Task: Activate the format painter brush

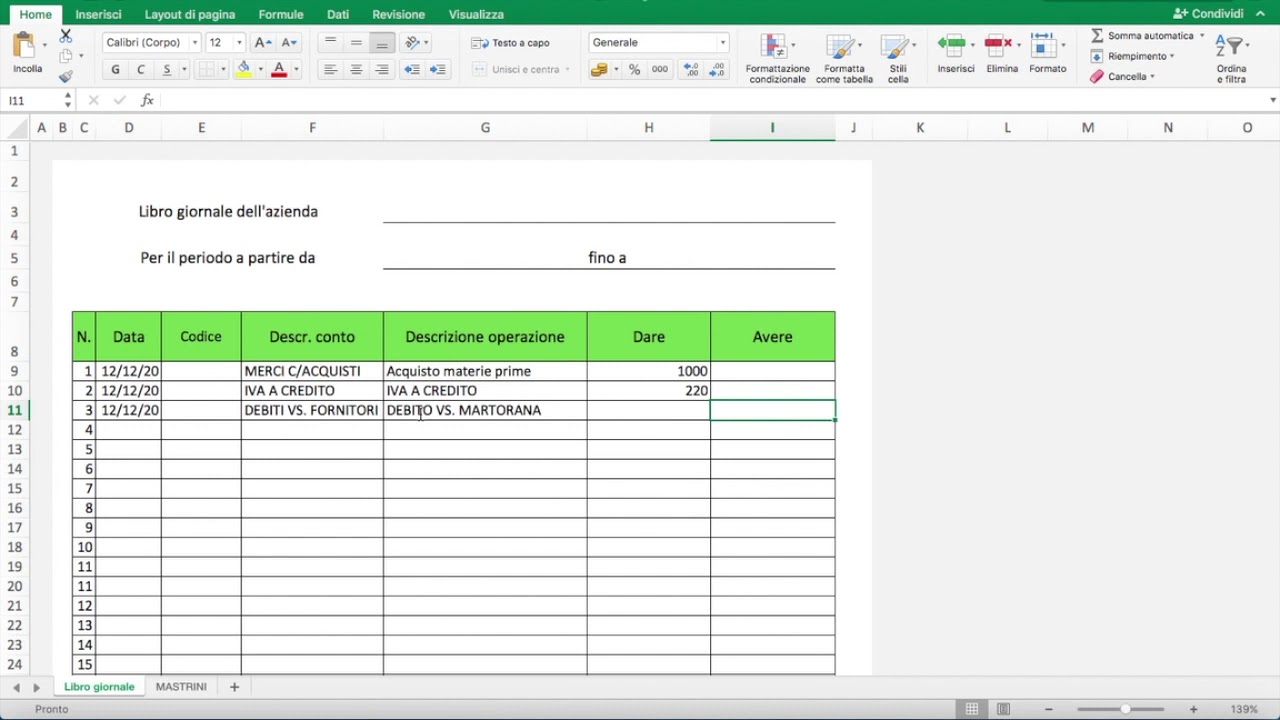Action: (x=65, y=76)
